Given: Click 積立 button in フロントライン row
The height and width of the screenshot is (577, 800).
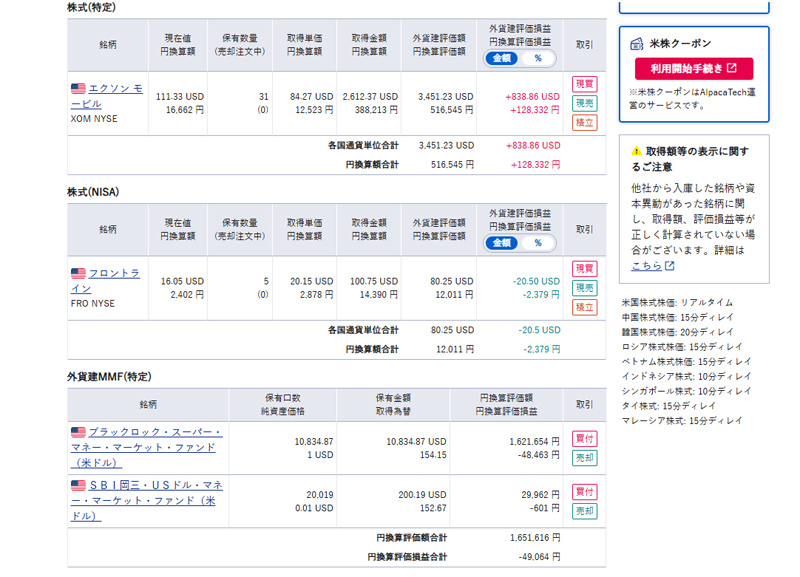Looking at the screenshot, I should [585, 308].
